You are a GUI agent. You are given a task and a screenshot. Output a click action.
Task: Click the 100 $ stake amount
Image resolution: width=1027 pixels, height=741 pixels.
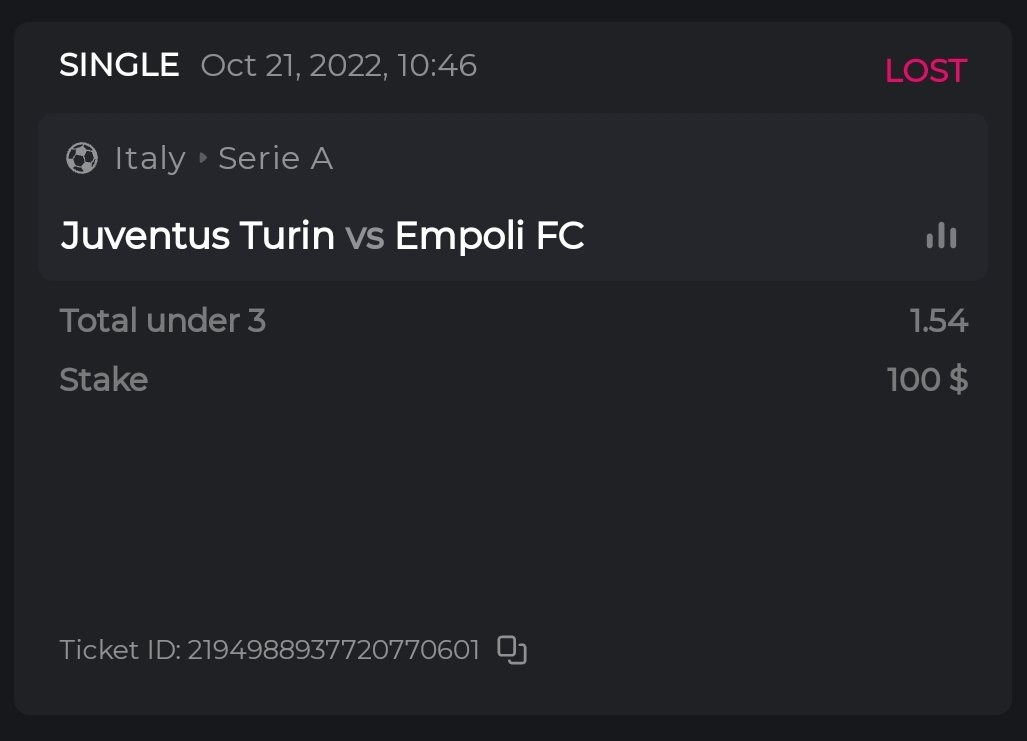(927, 380)
